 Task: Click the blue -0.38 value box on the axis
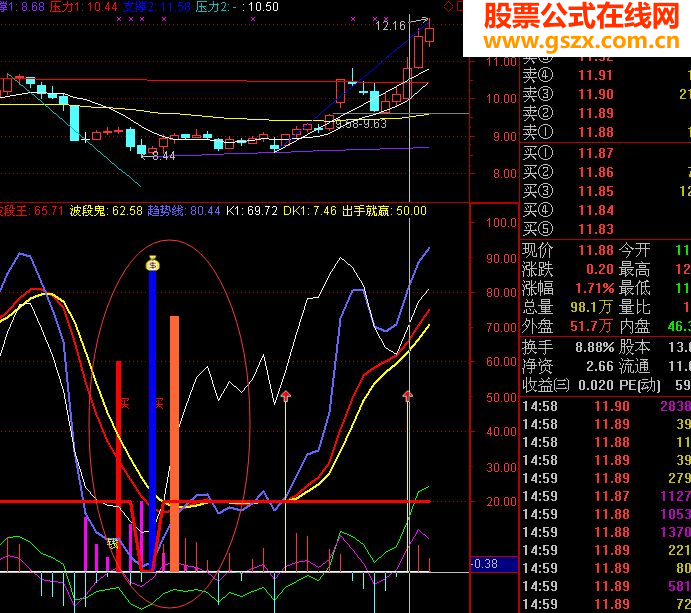click(494, 564)
